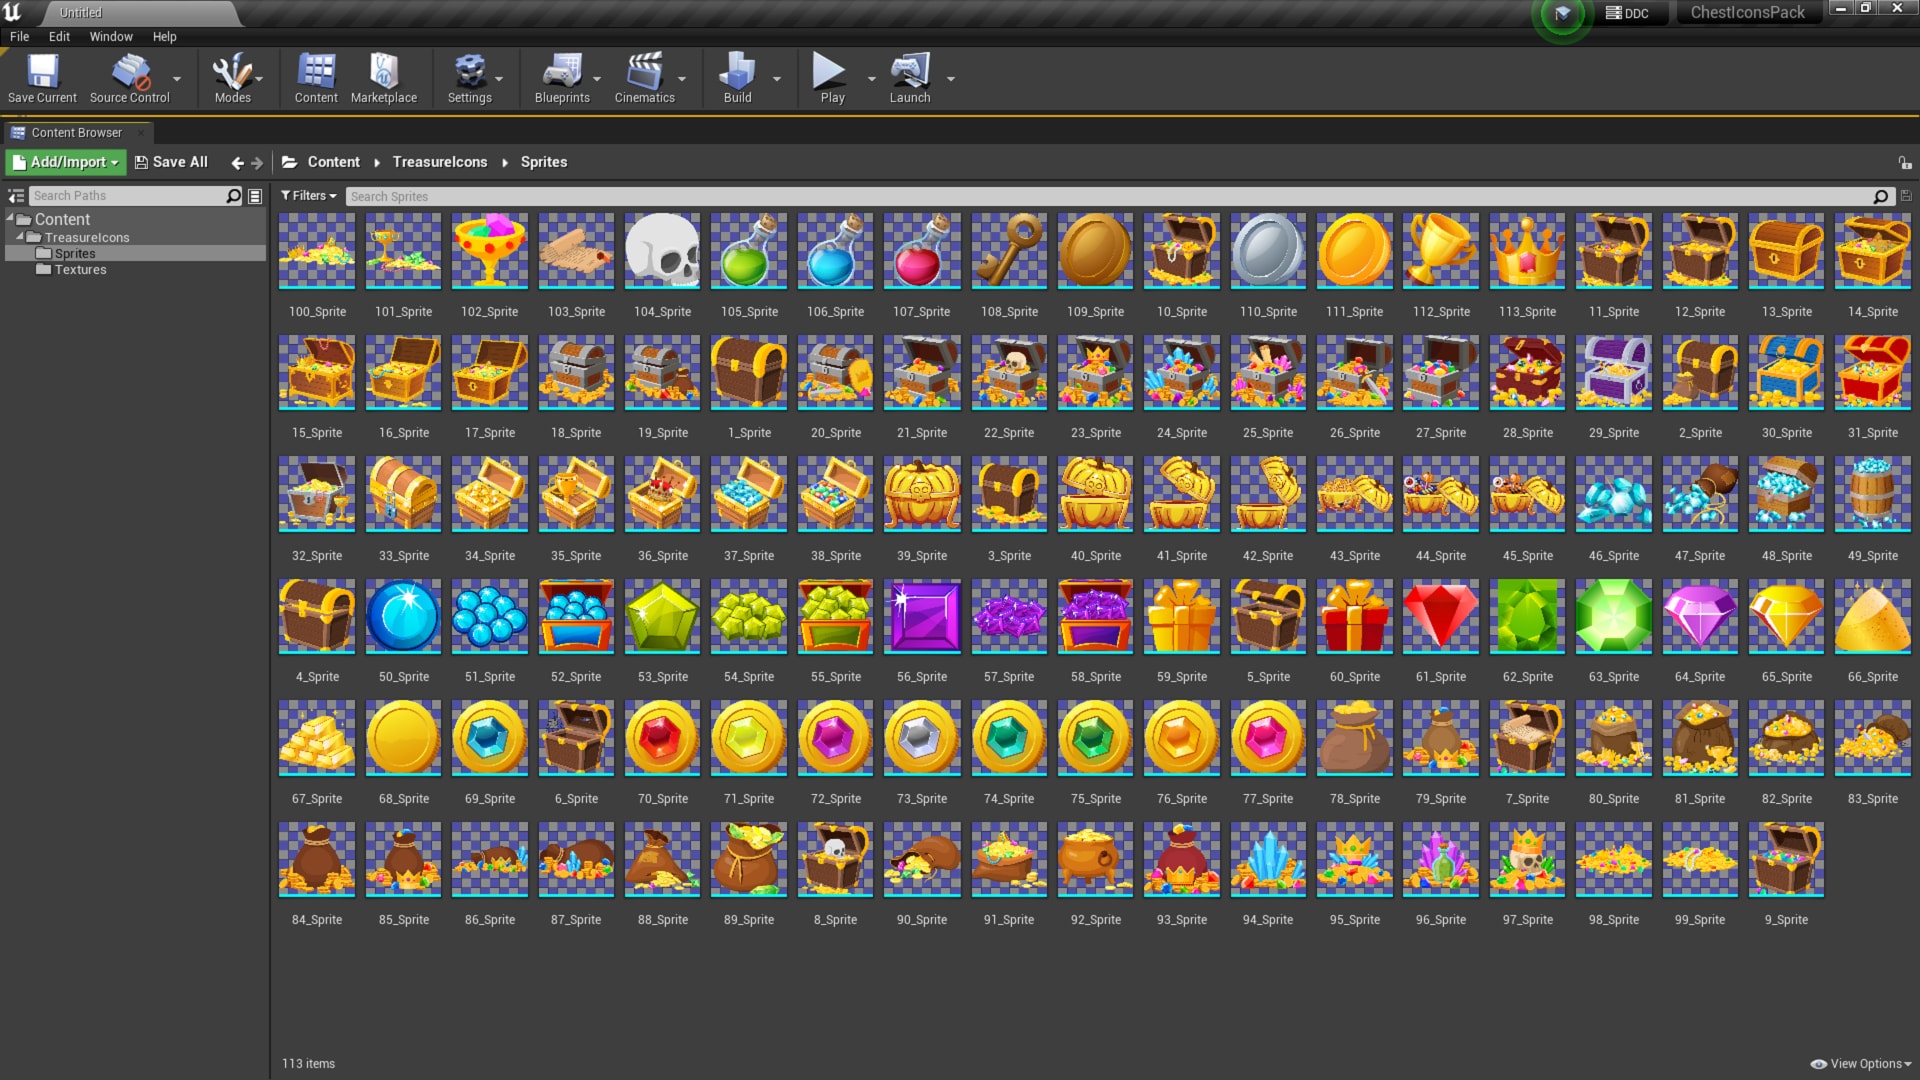The width and height of the screenshot is (1920, 1080).
Task: Open the Filters dropdown
Action: [309, 195]
